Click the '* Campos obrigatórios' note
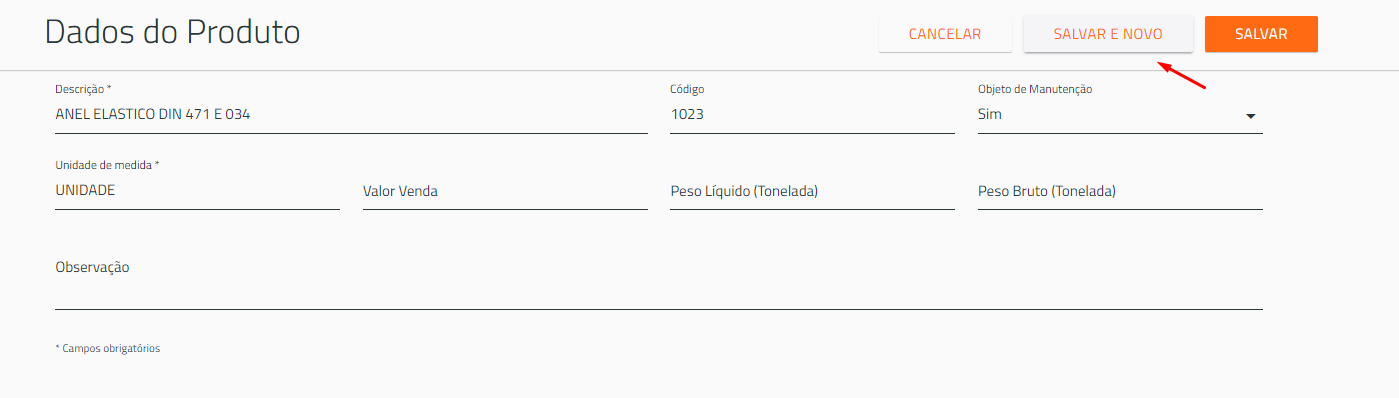 click(108, 349)
